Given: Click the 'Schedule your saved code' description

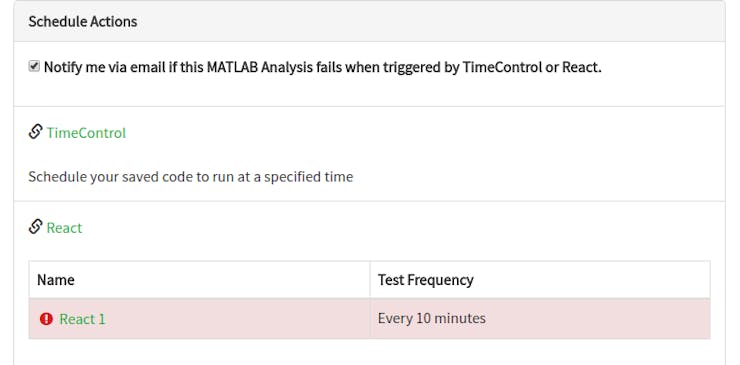Looking at the screenshot, I should (x=191, y=177).
